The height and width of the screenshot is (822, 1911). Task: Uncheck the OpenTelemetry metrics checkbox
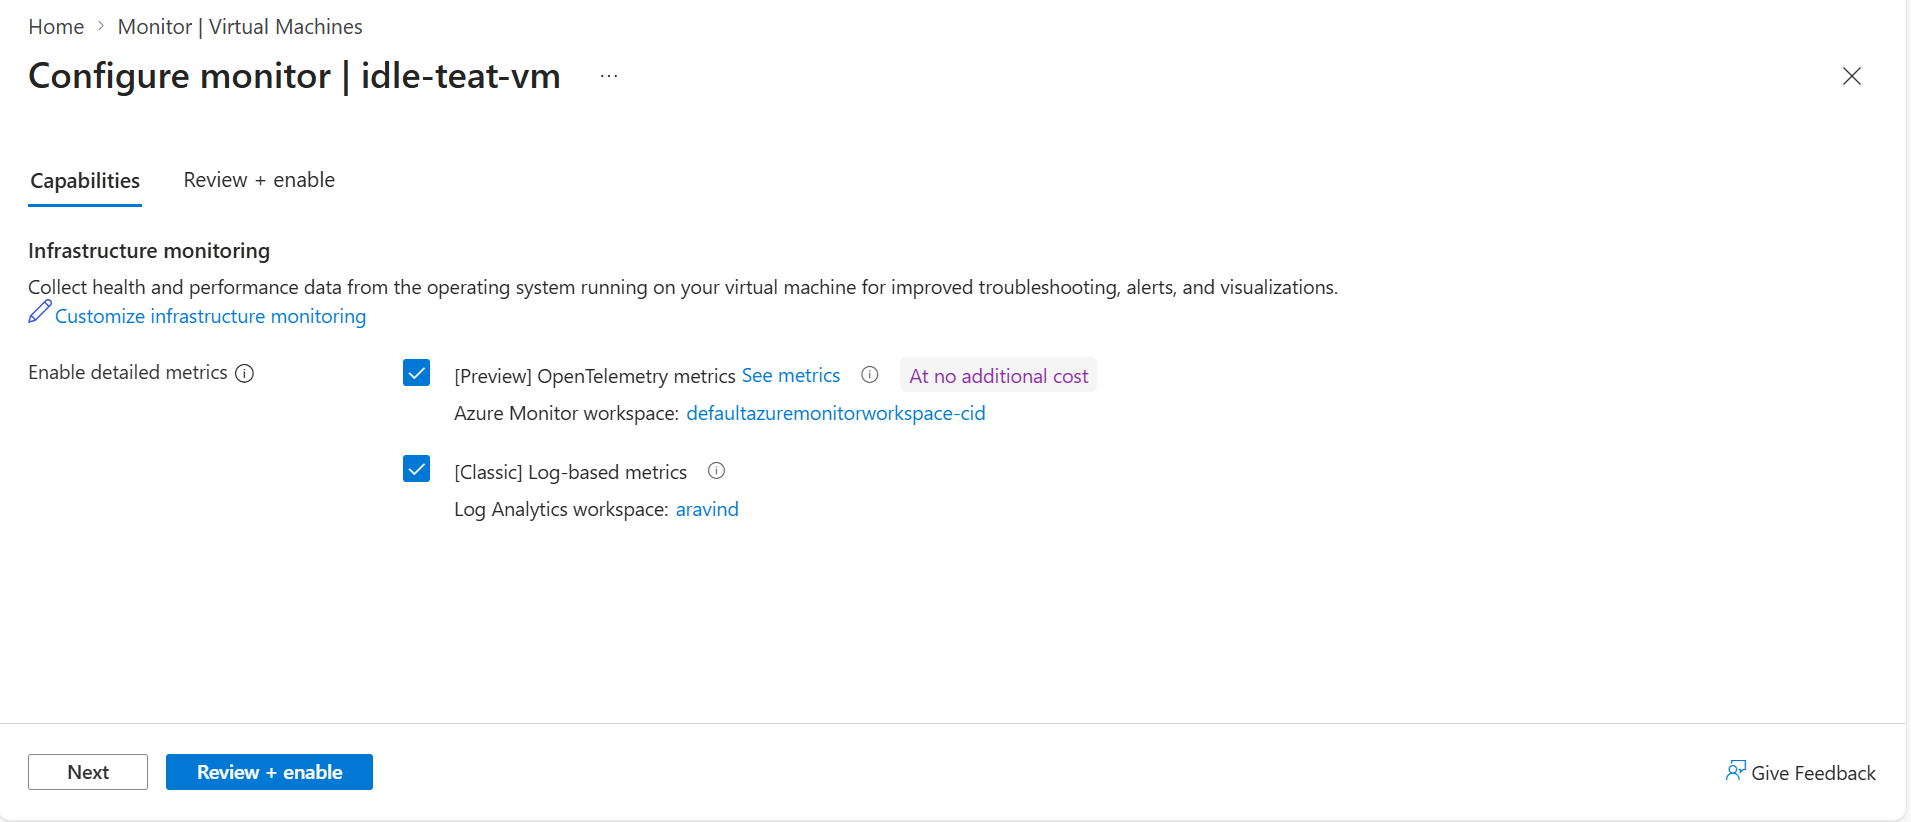[x=417, y=373]
